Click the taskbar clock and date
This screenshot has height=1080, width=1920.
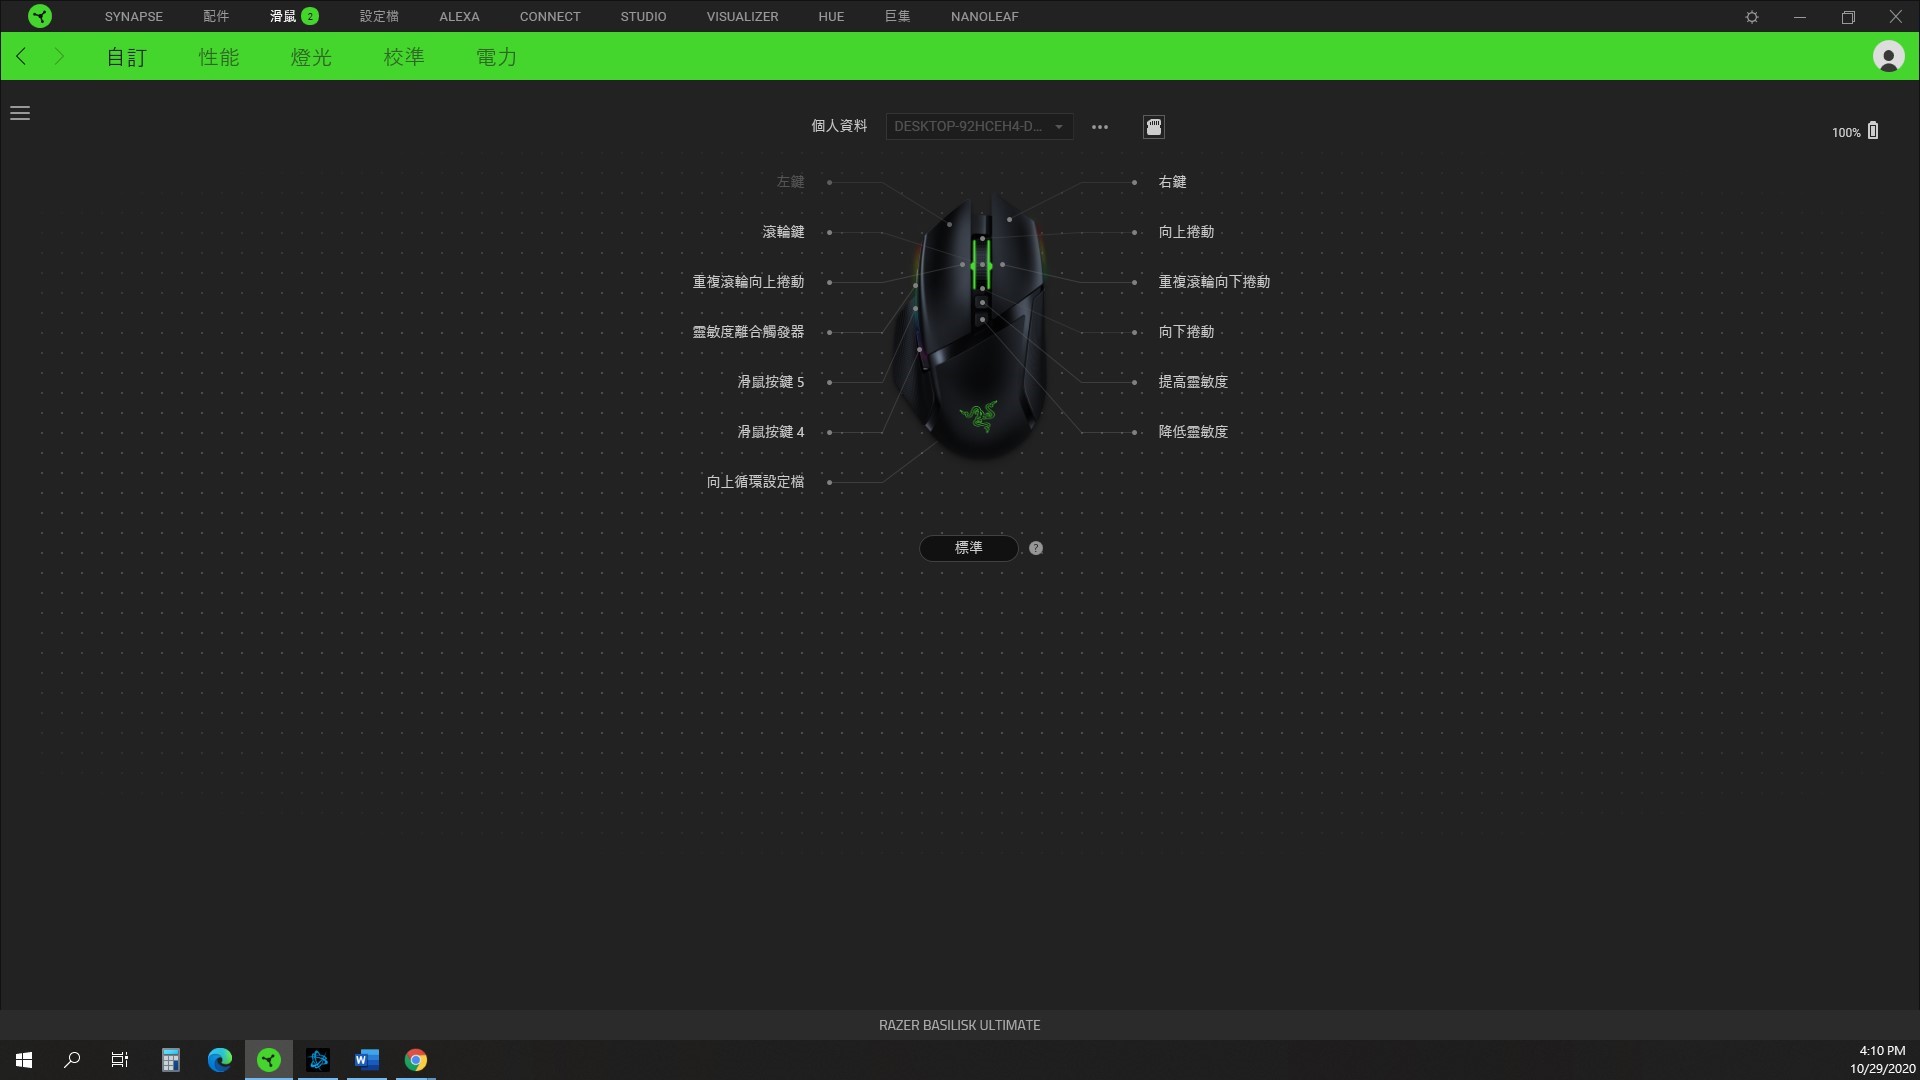(1882, 1060)
